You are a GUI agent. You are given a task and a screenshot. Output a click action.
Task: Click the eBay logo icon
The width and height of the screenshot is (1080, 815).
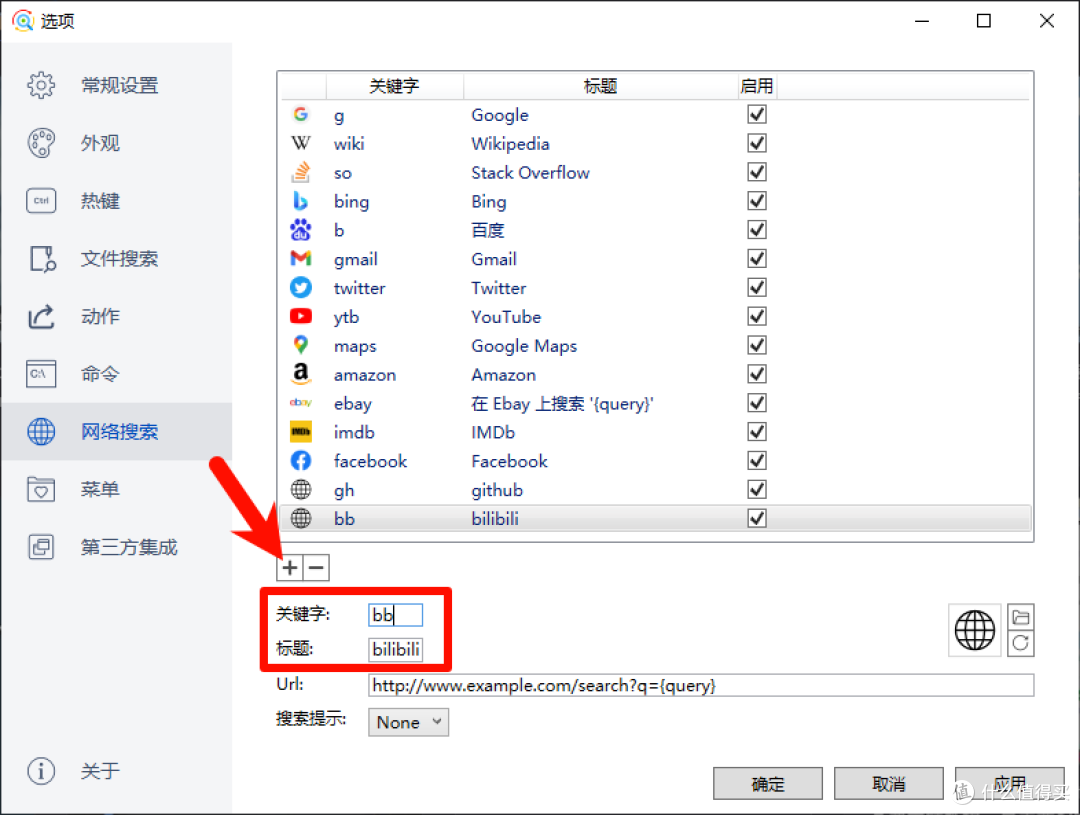(301, 403)
